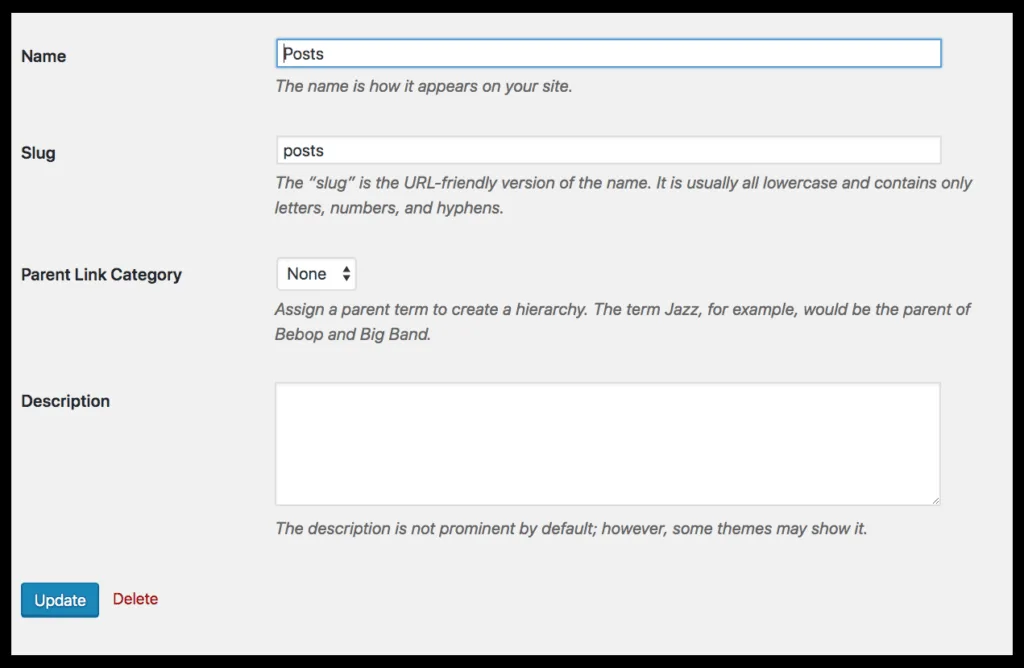
Task: Click the 'Assign a parent term' hint line
Action: click(622, 309)
